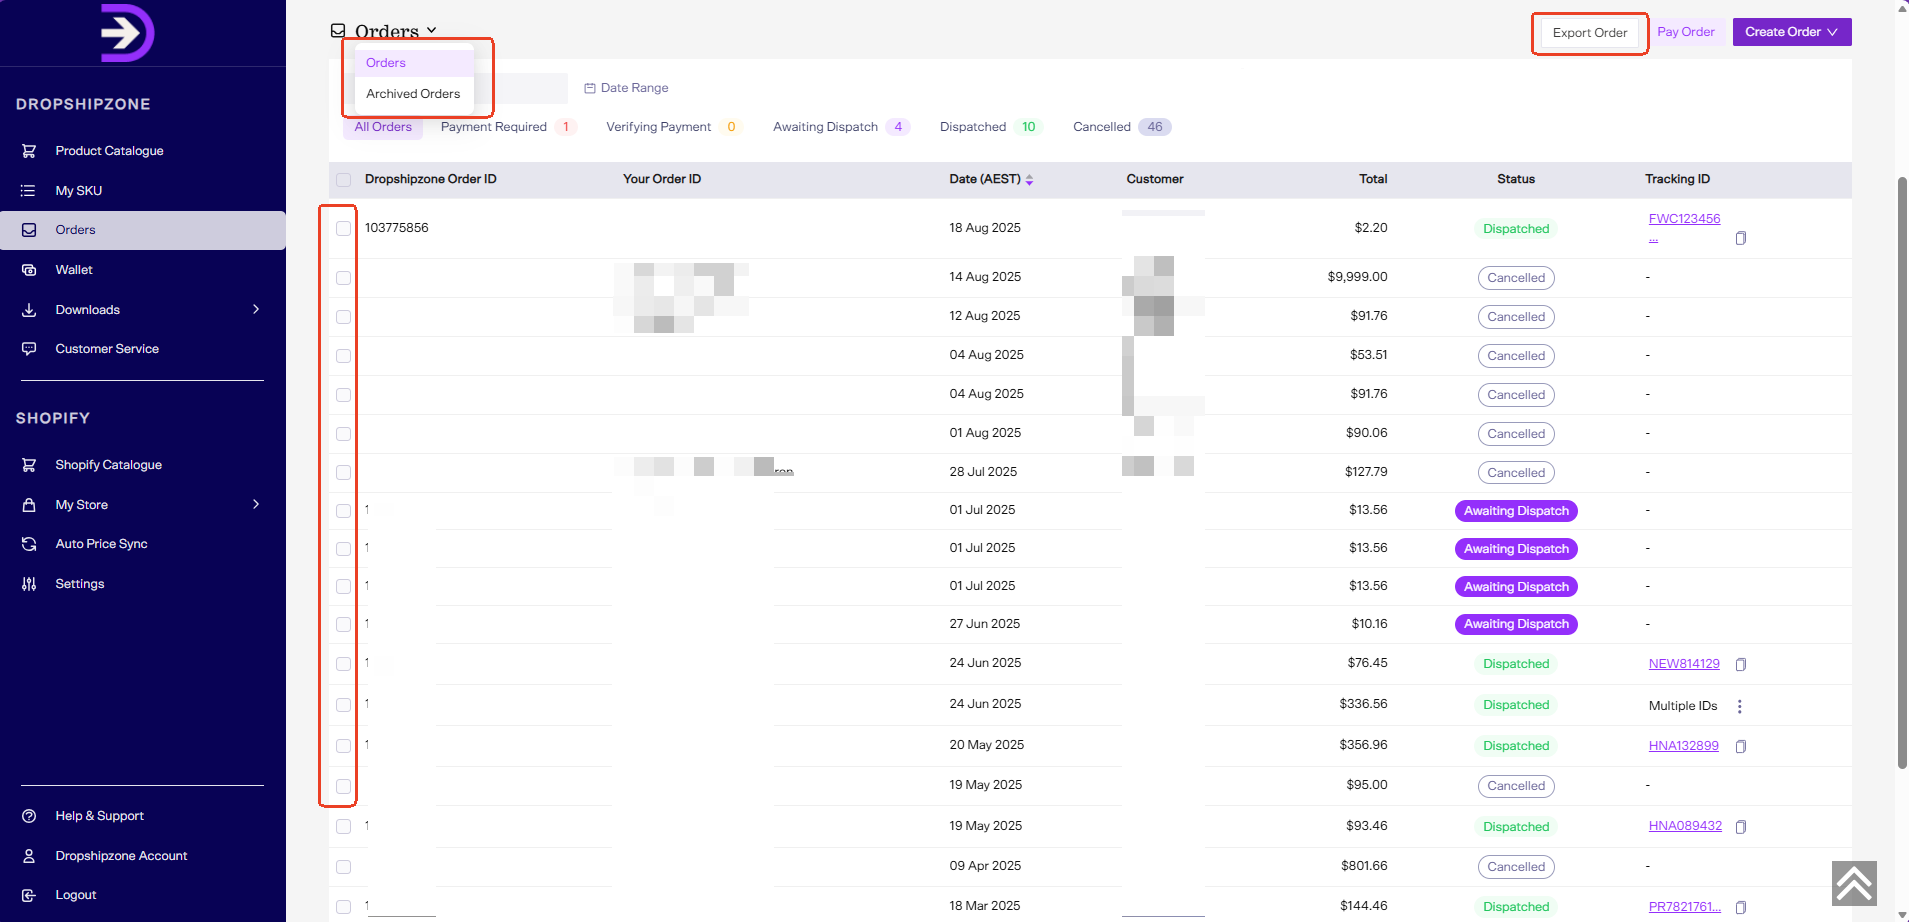
Task: Click the Cancelled status for 14 Aug 2025
Action: click(x=1516, y=278)
